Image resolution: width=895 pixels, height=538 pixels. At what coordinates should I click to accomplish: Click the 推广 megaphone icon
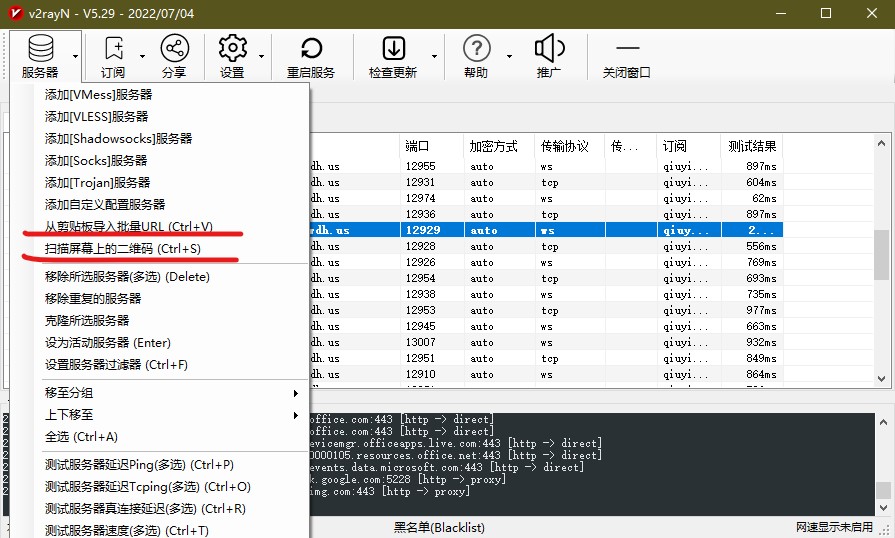click(549, 55)
